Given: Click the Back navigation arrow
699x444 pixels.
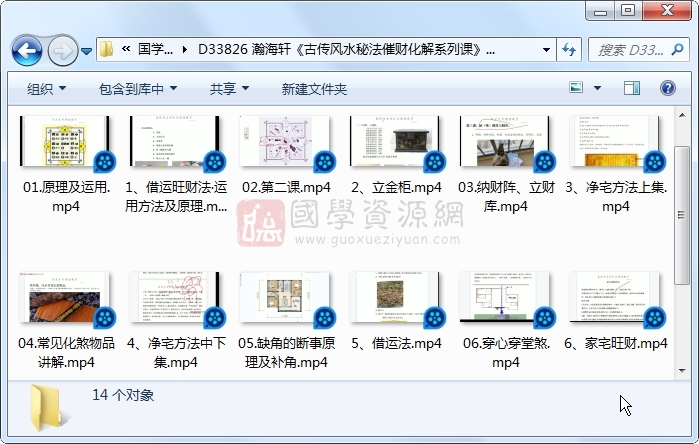Looking at the screenshot, I should (27, 49).
